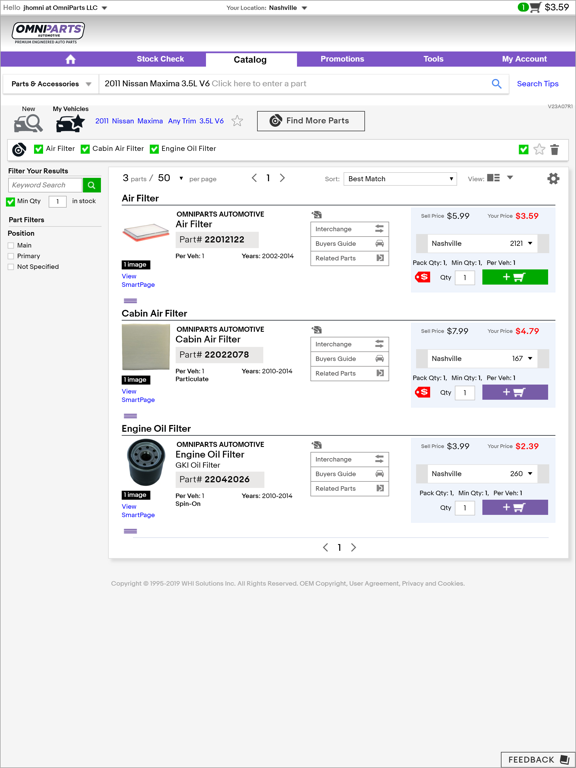Image resolution: width=576 pixels, height=768 pixels.
Task: Go to previous results page at top
Action: (x=254, y=178)
